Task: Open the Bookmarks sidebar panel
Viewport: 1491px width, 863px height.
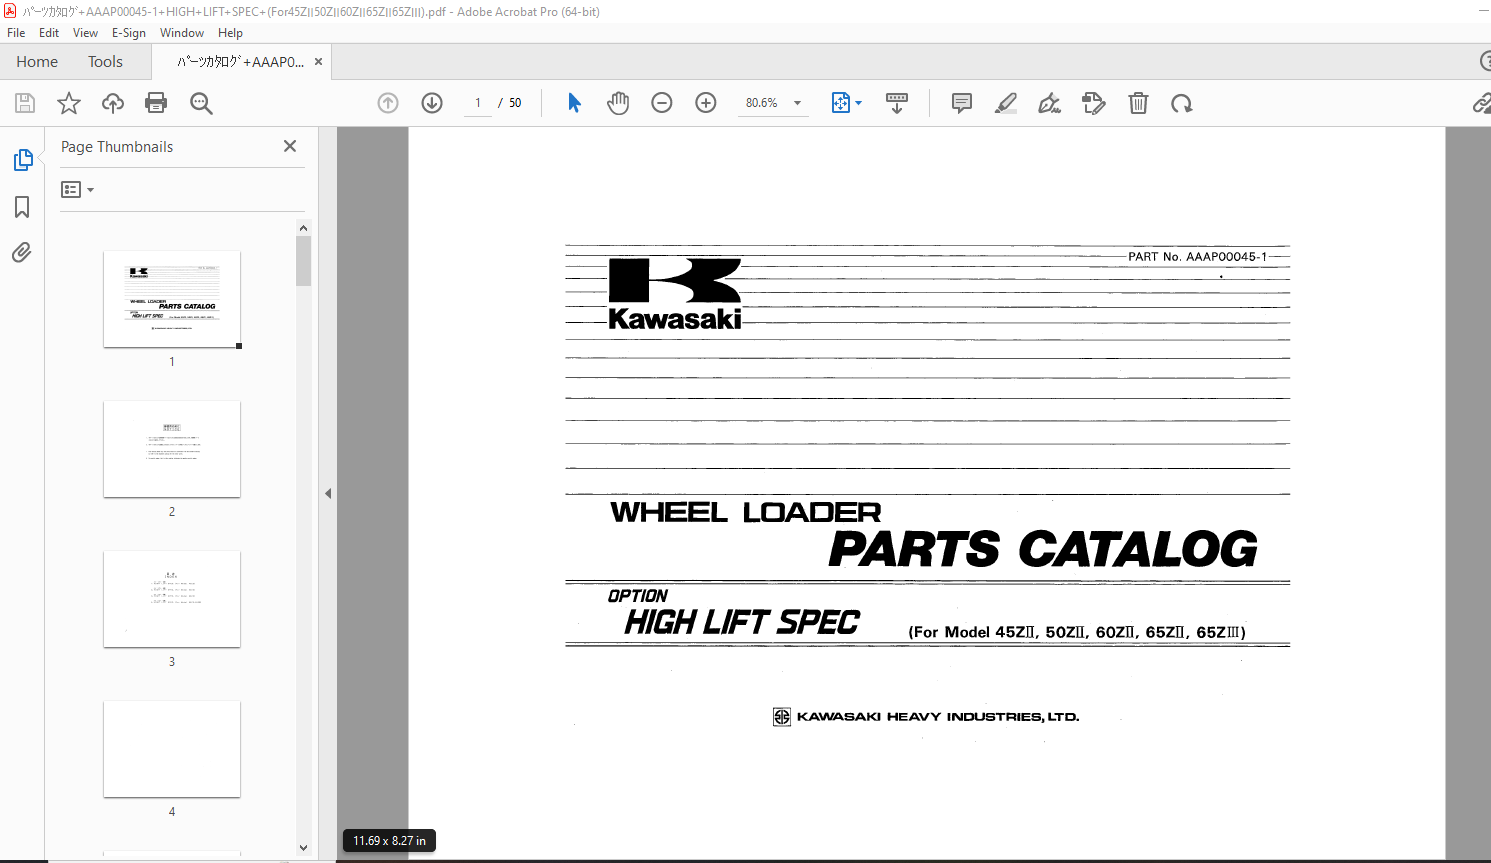Action: tap(22, 207)
